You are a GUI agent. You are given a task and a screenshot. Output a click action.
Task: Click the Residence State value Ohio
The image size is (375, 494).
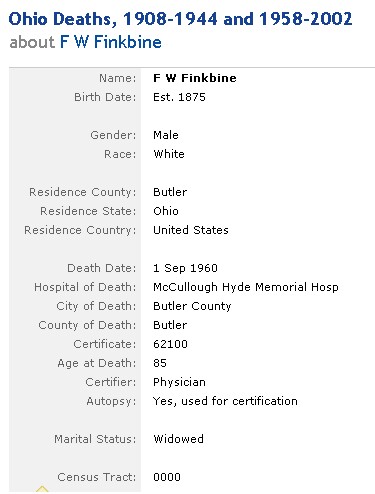pos(166,211)
